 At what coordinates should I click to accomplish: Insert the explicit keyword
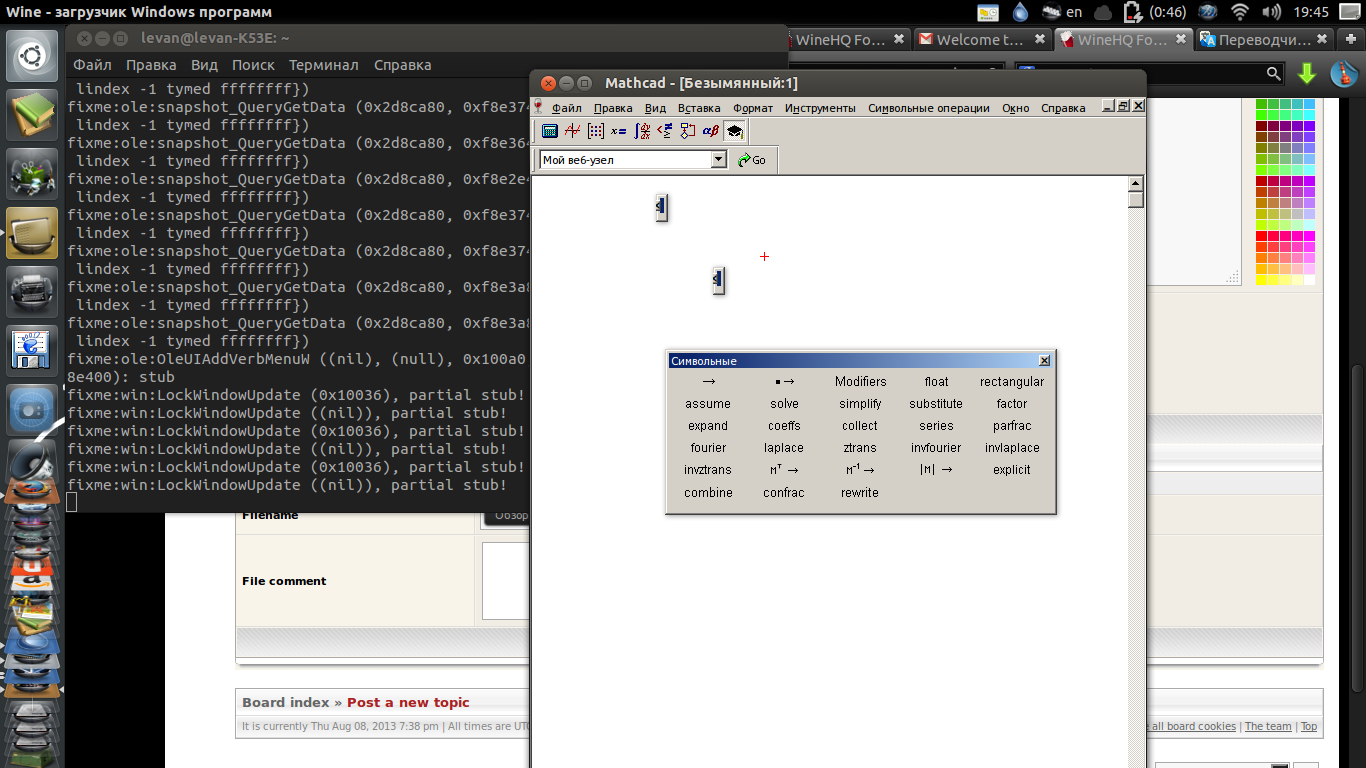[1012, 470]
